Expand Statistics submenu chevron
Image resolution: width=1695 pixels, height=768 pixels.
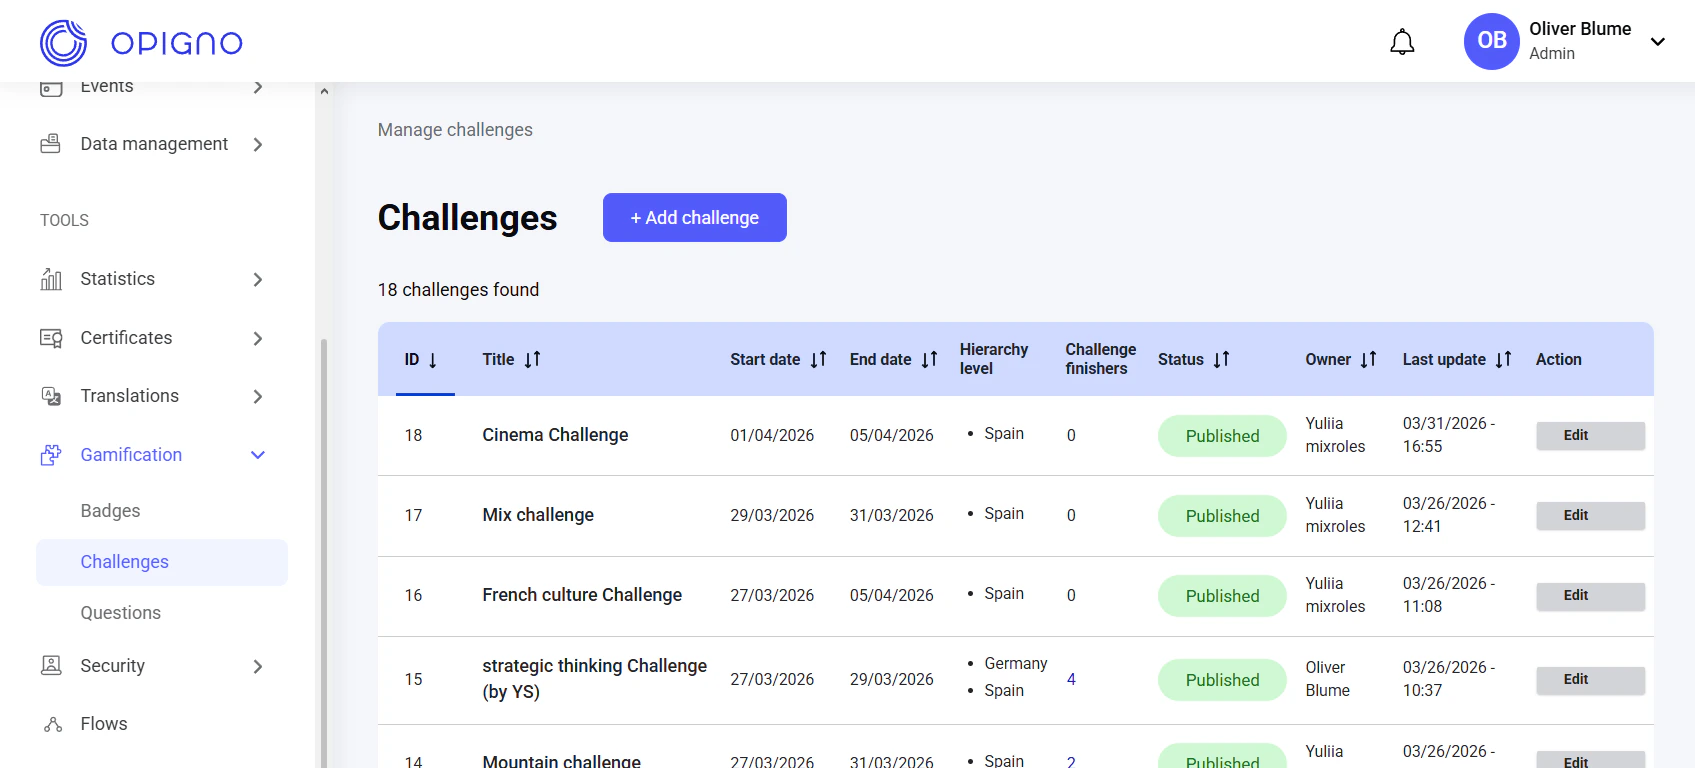(258, 279)
